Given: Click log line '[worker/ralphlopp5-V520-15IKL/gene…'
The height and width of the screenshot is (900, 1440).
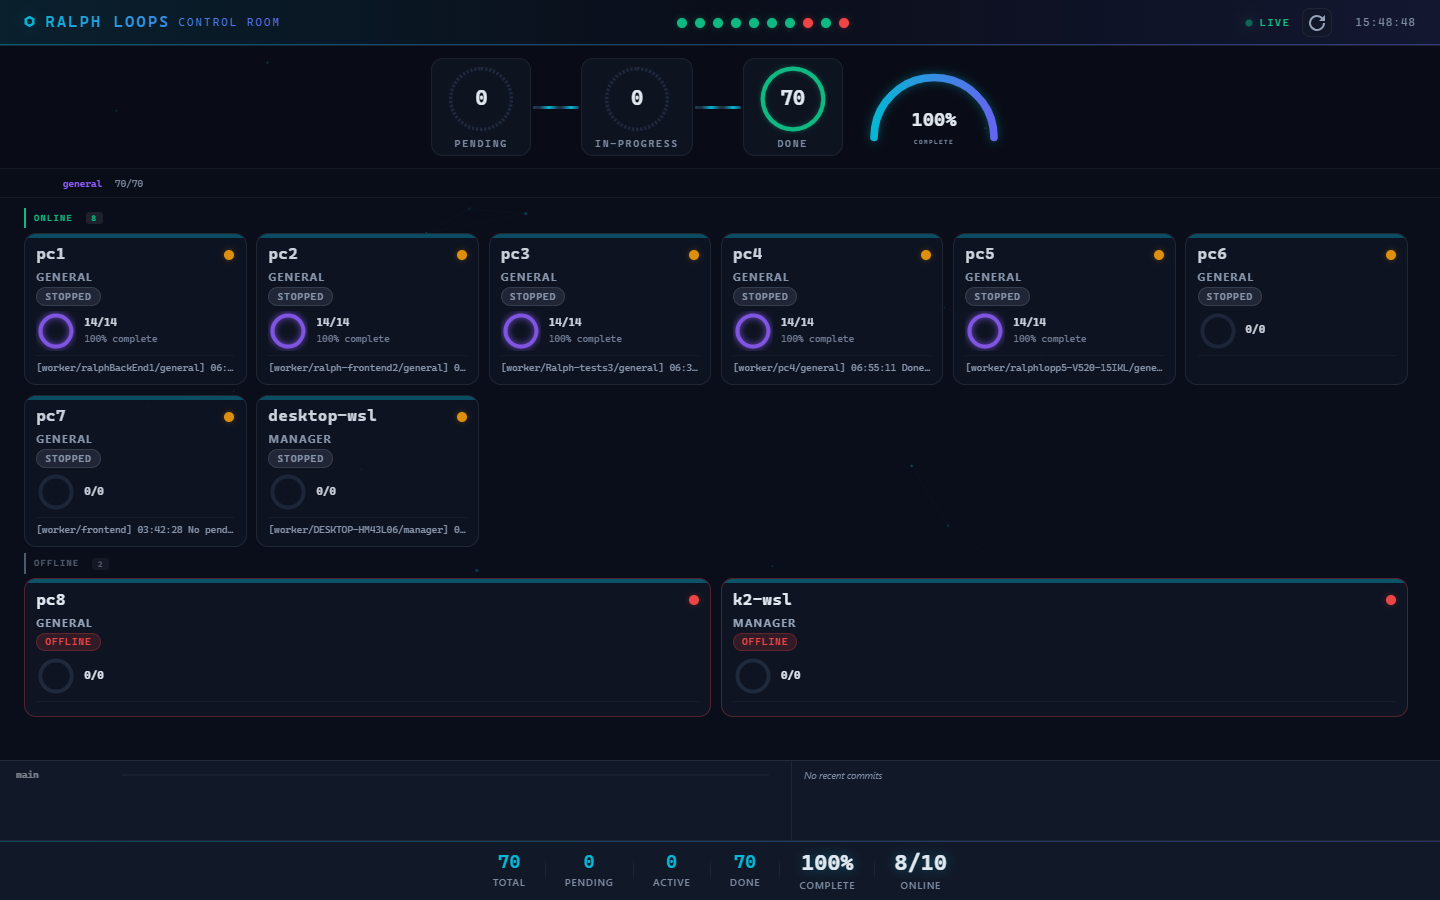Looking at the screenshot, I should tap(1064, 368).
